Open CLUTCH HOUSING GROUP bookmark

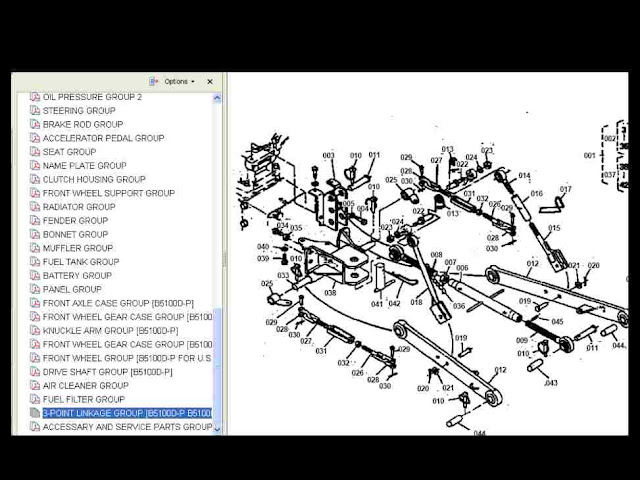pos(94,180)
